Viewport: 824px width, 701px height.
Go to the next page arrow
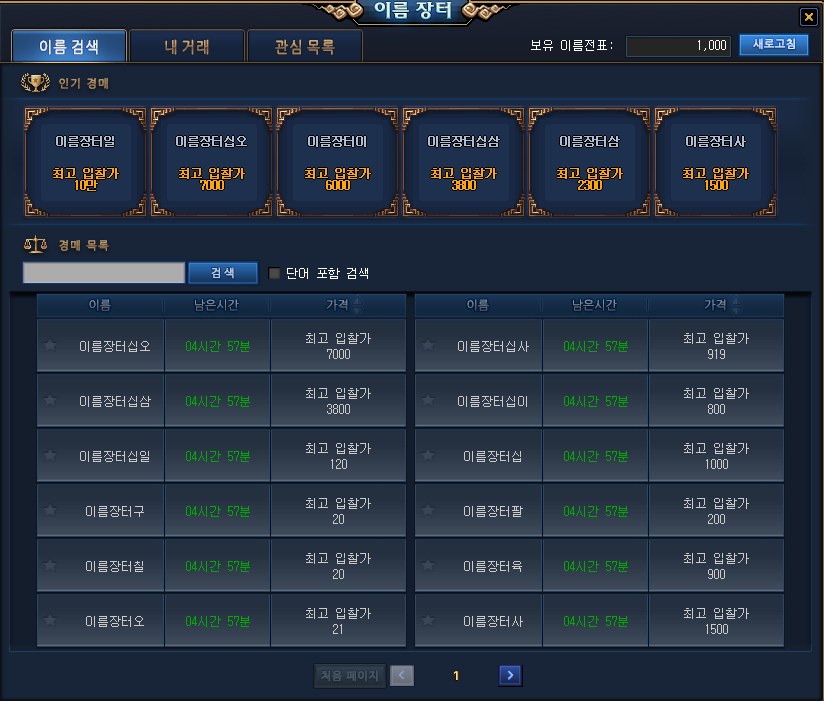point(510,675)
